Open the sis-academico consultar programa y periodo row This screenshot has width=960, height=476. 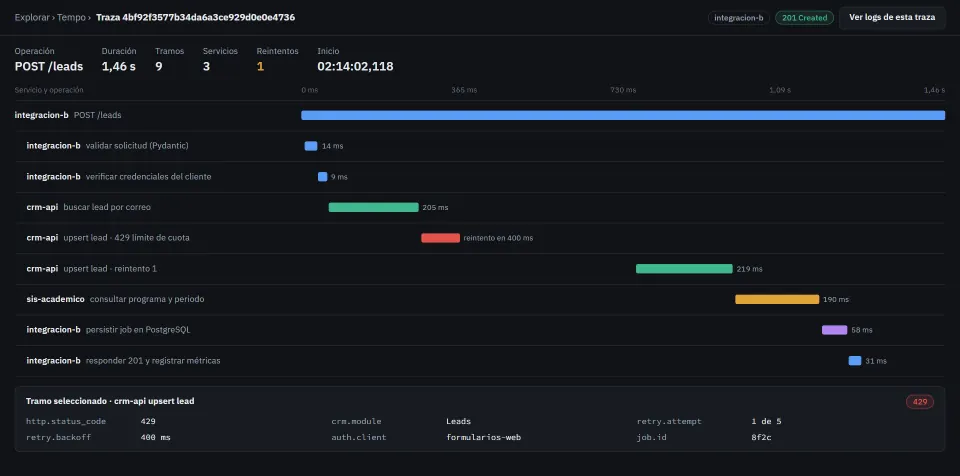coord(480,299)
